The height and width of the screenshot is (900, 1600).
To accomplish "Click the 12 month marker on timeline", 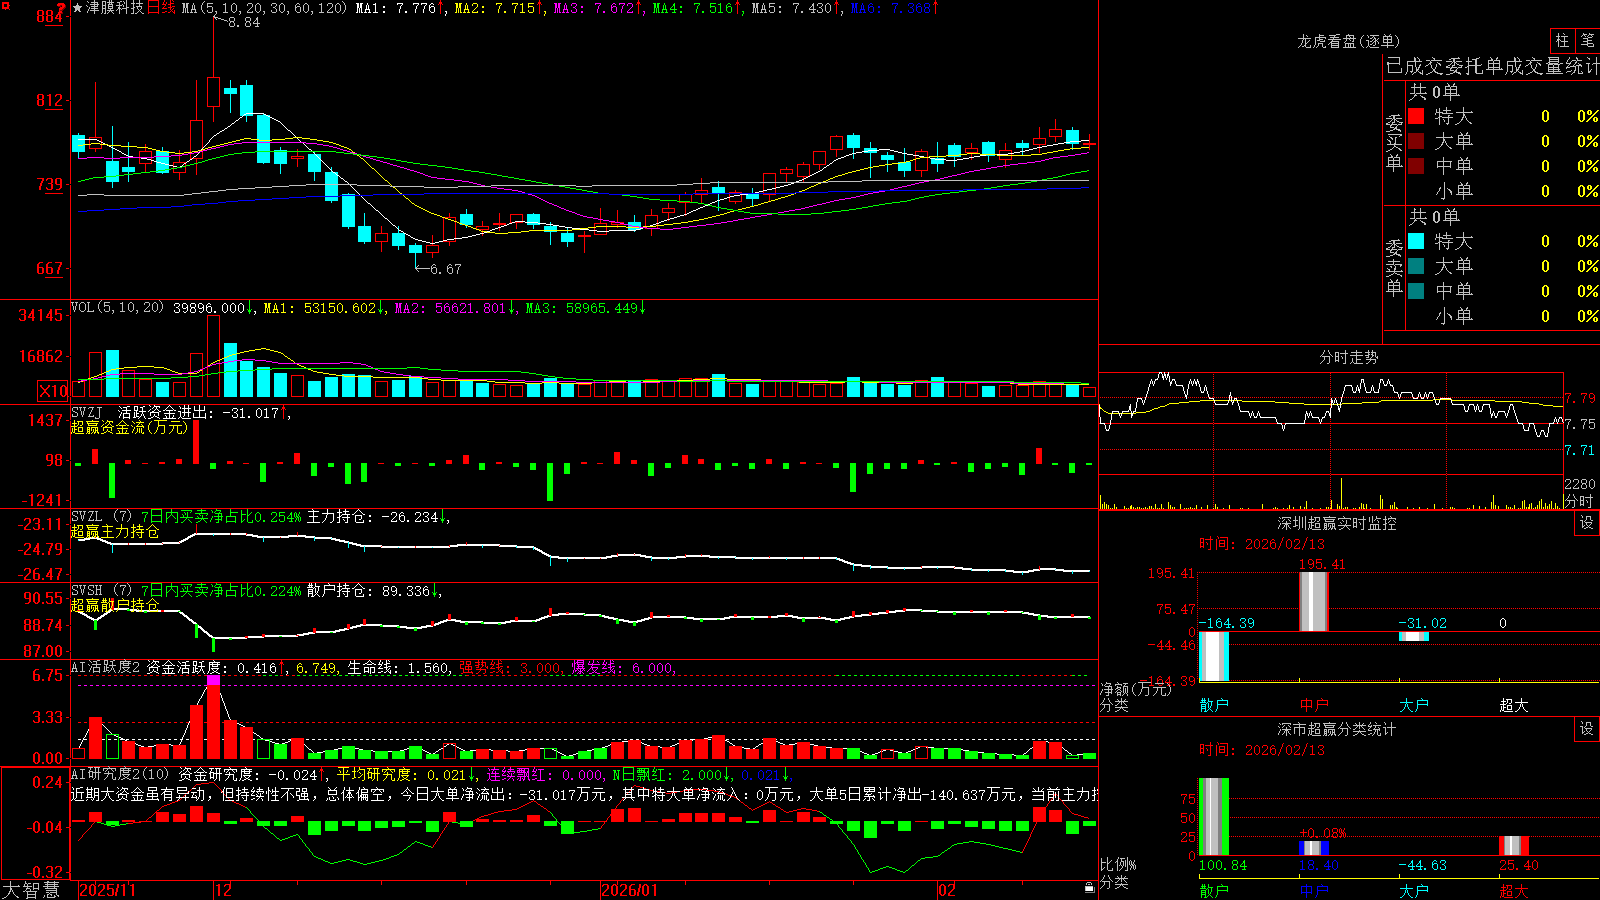I will 223,890.
